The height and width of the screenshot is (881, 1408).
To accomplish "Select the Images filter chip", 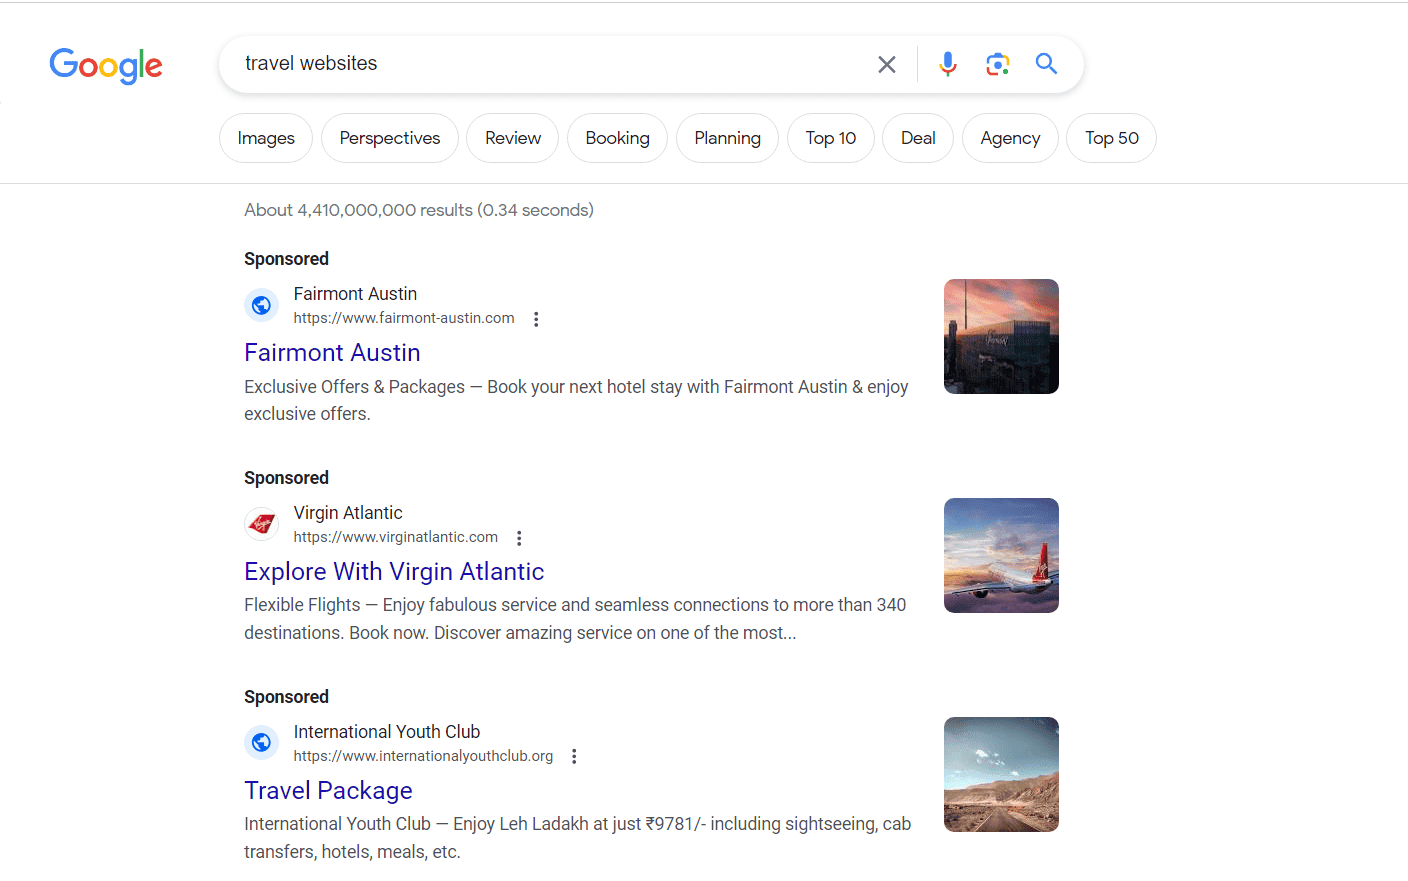I will pyautogui.click(x=266, y=138).
